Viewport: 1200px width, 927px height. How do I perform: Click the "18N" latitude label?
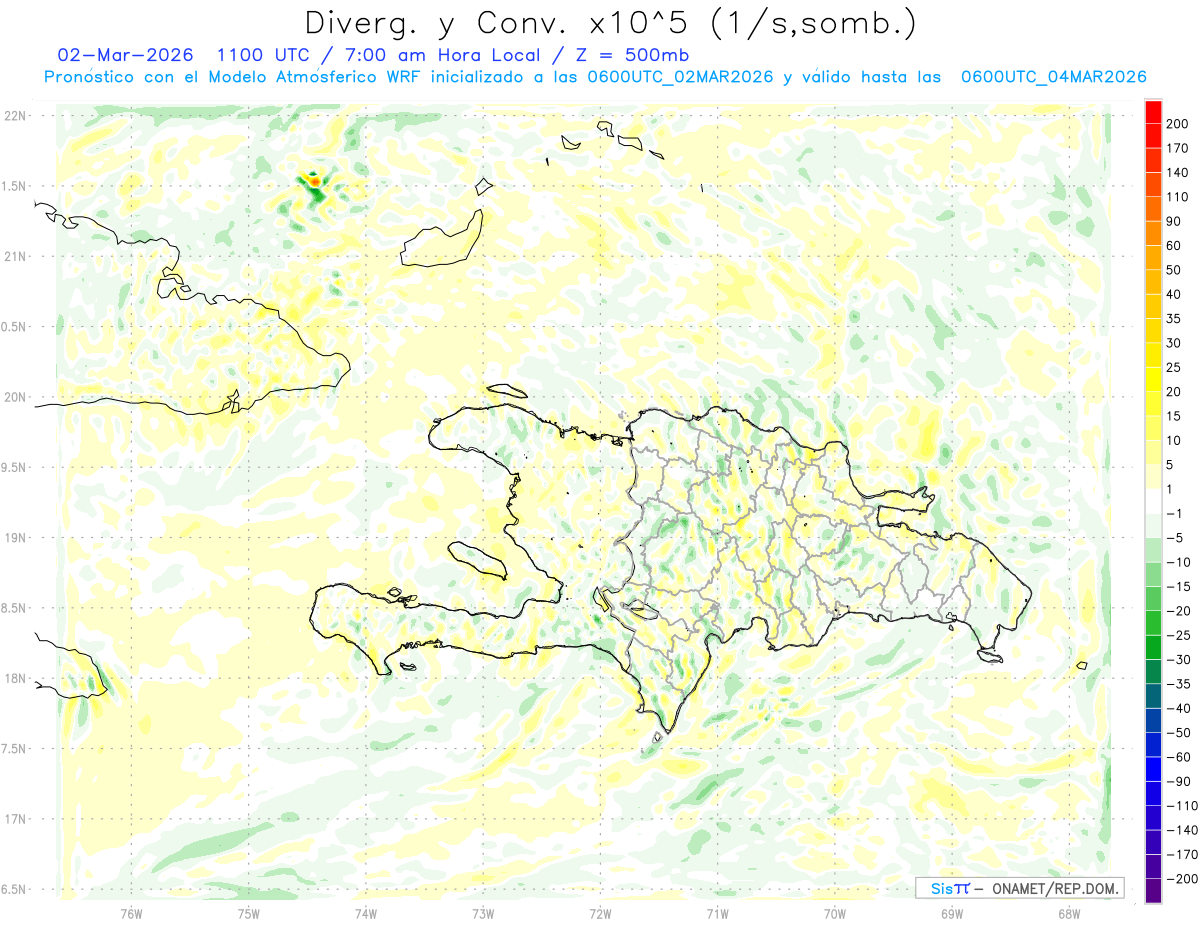point(14,678)
